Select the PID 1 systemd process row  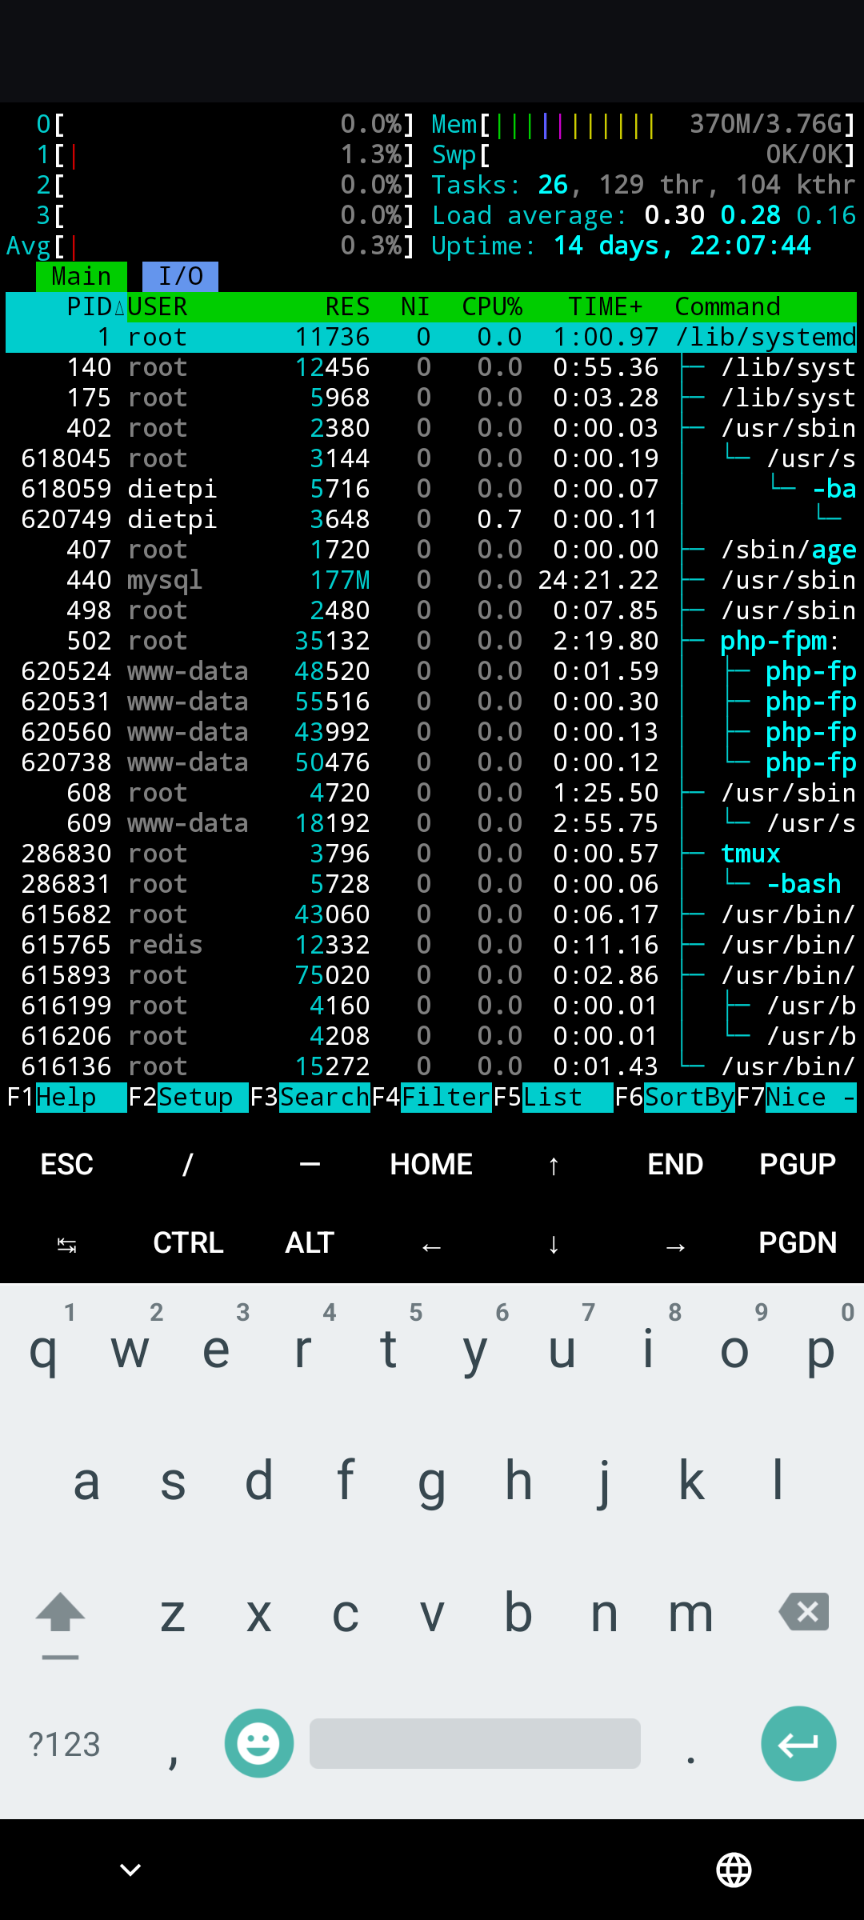tap(431, 337)
